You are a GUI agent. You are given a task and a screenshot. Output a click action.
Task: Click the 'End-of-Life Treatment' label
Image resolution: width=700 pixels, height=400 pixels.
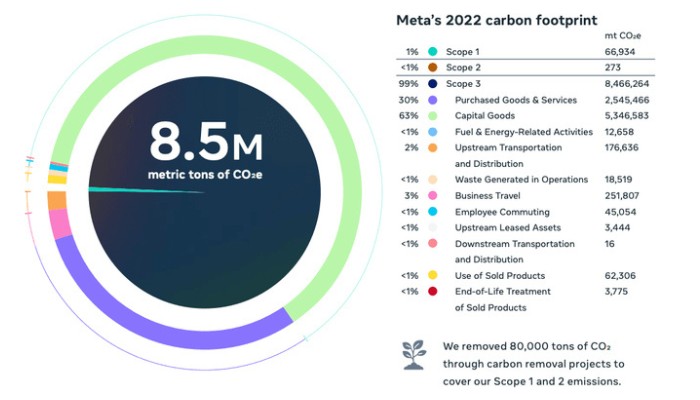503,292
